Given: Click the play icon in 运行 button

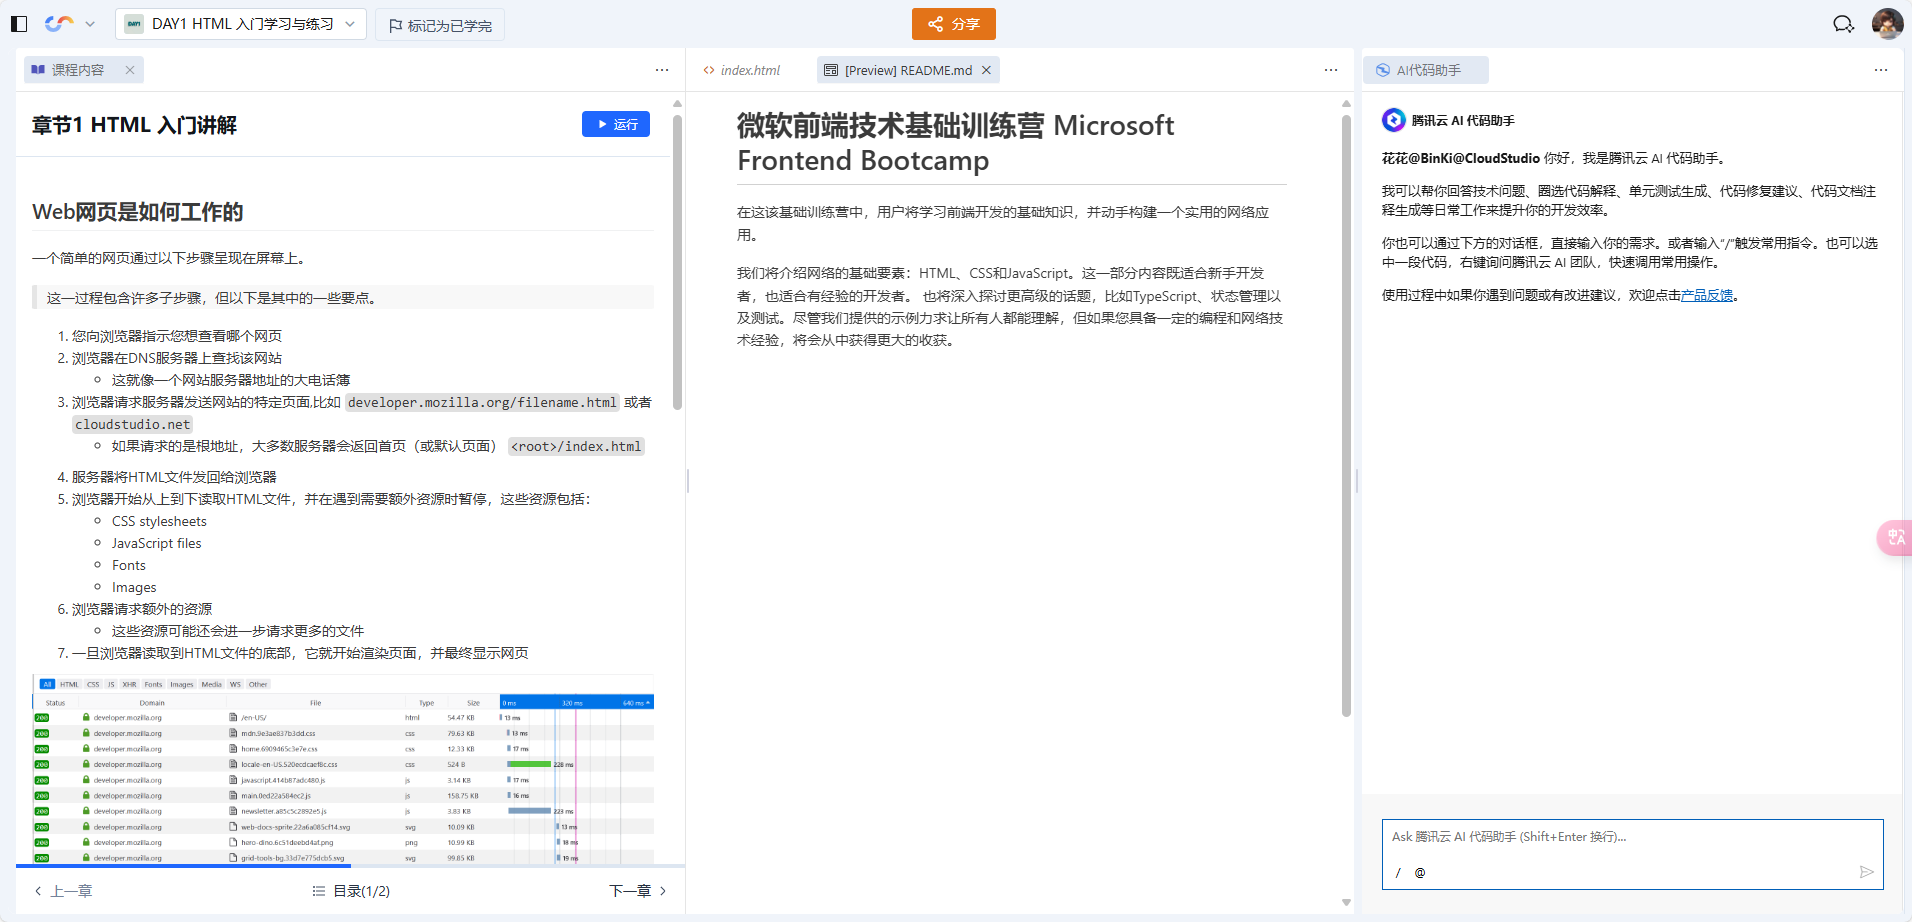Looking at the screenshot, I should point(602,124).
